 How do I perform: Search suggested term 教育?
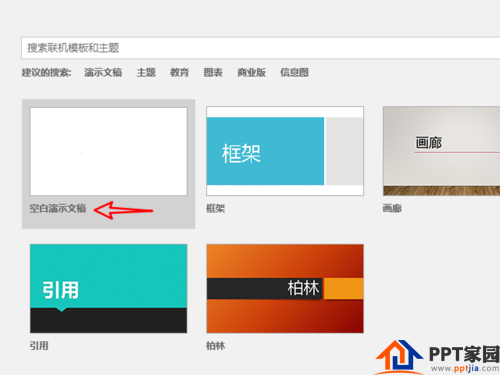[x=180, y=72]
